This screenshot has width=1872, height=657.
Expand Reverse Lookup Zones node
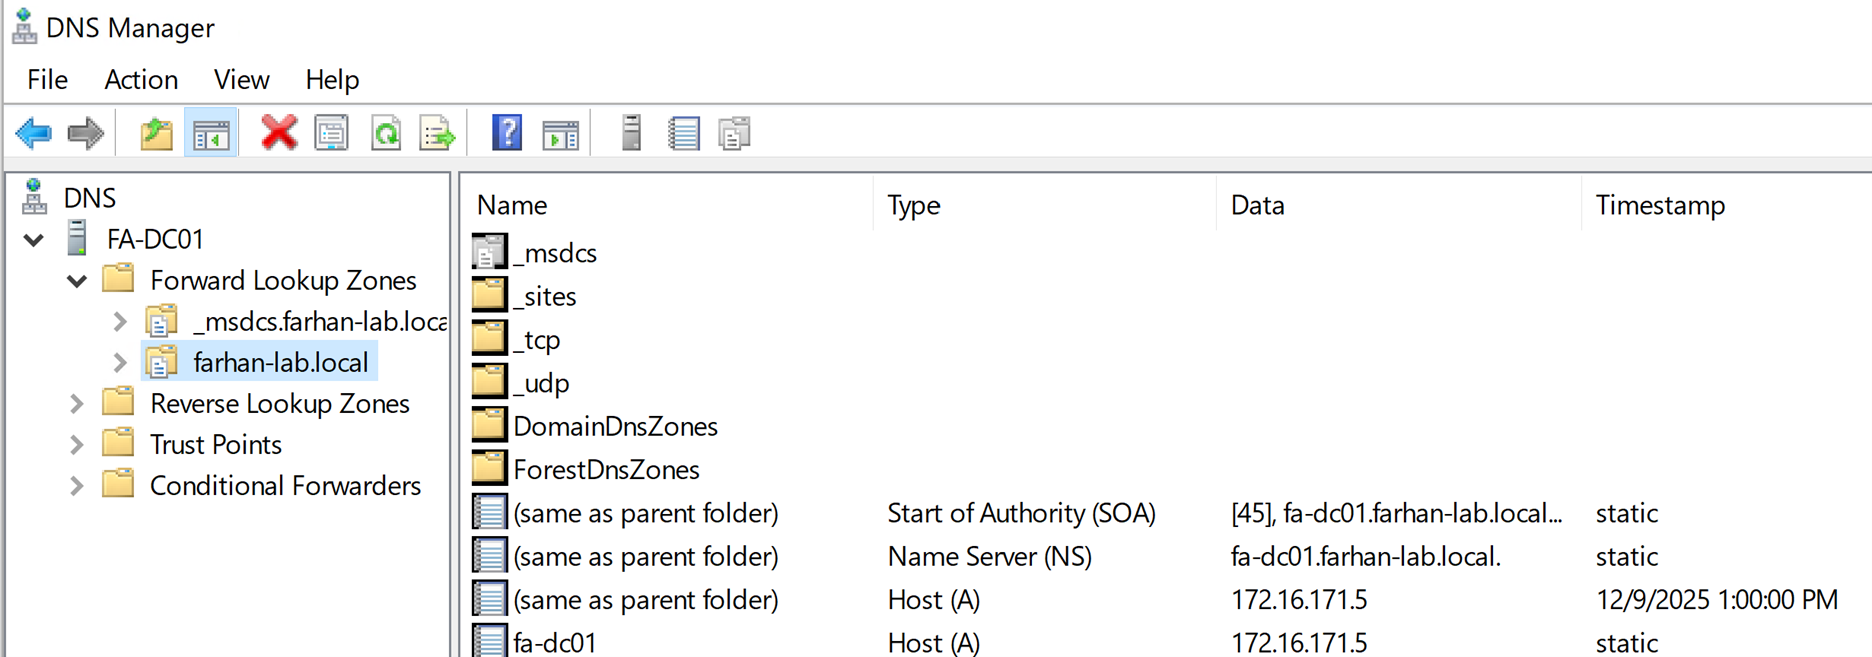(77, 404)
